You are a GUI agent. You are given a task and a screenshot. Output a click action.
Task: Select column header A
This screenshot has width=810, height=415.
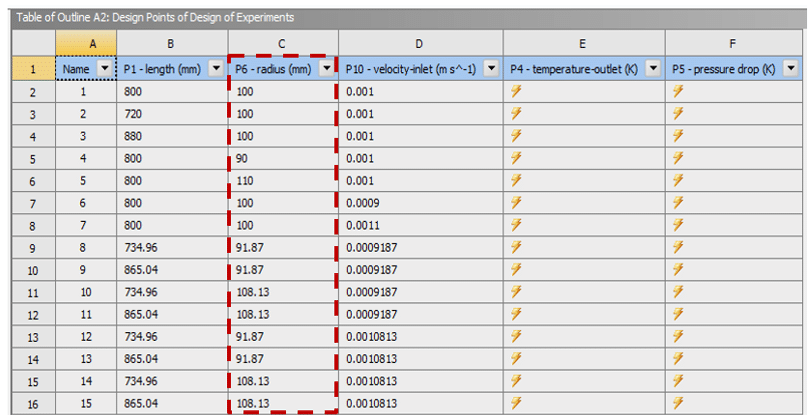coord(86,44)
